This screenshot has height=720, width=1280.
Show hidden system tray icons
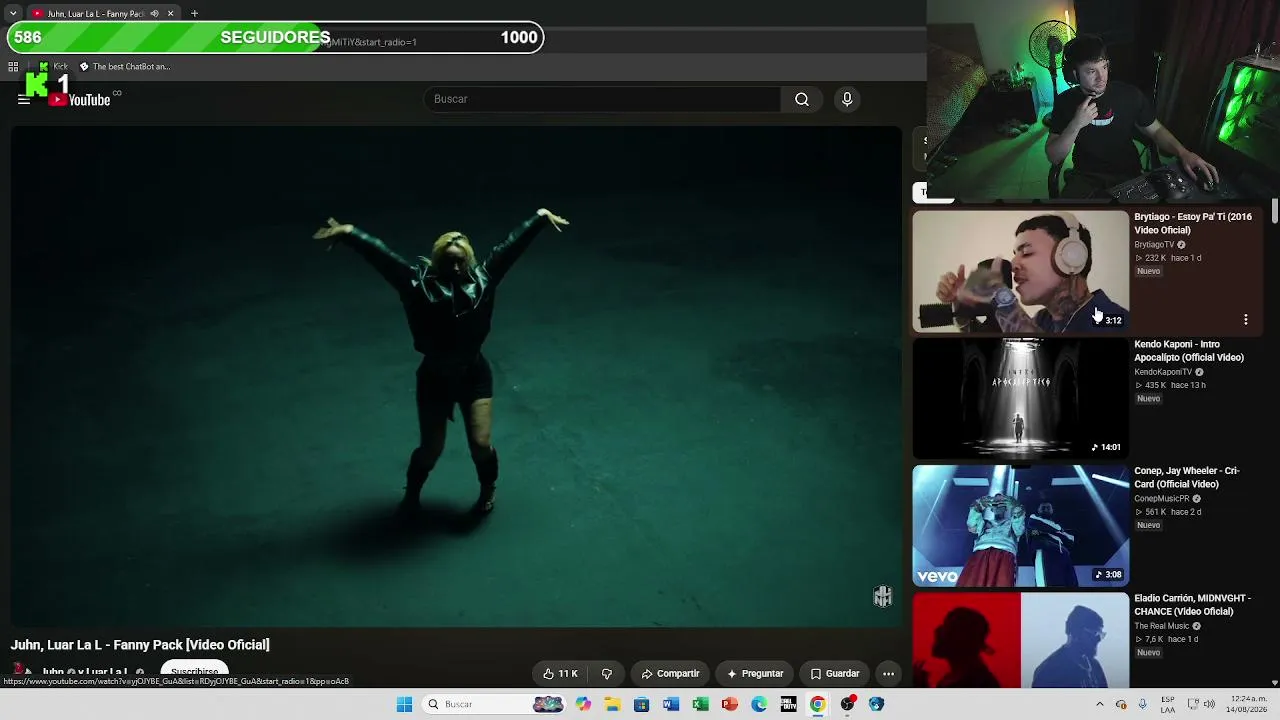click(x=1100, y=705)
